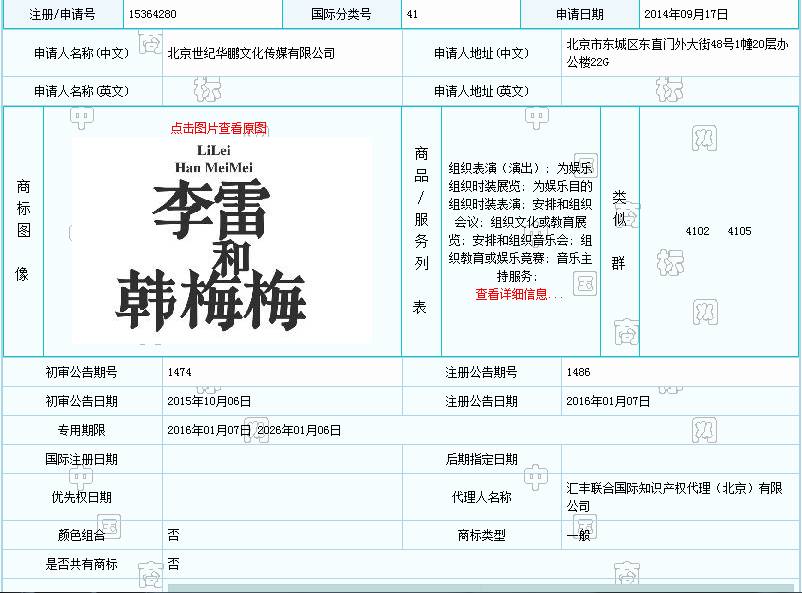This screenshot has height=593, width=802.
Task: Open the '查看详细信息...' red link
Action: (519, 295)
